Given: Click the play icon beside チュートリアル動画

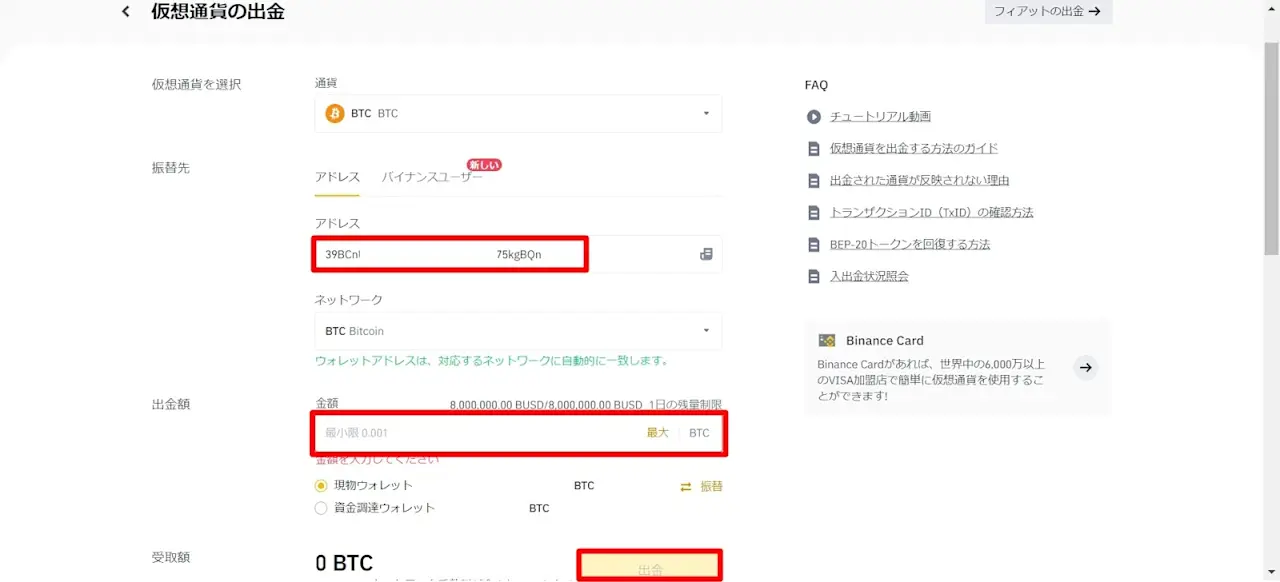Looking at the screenshot, I should 813,117.
